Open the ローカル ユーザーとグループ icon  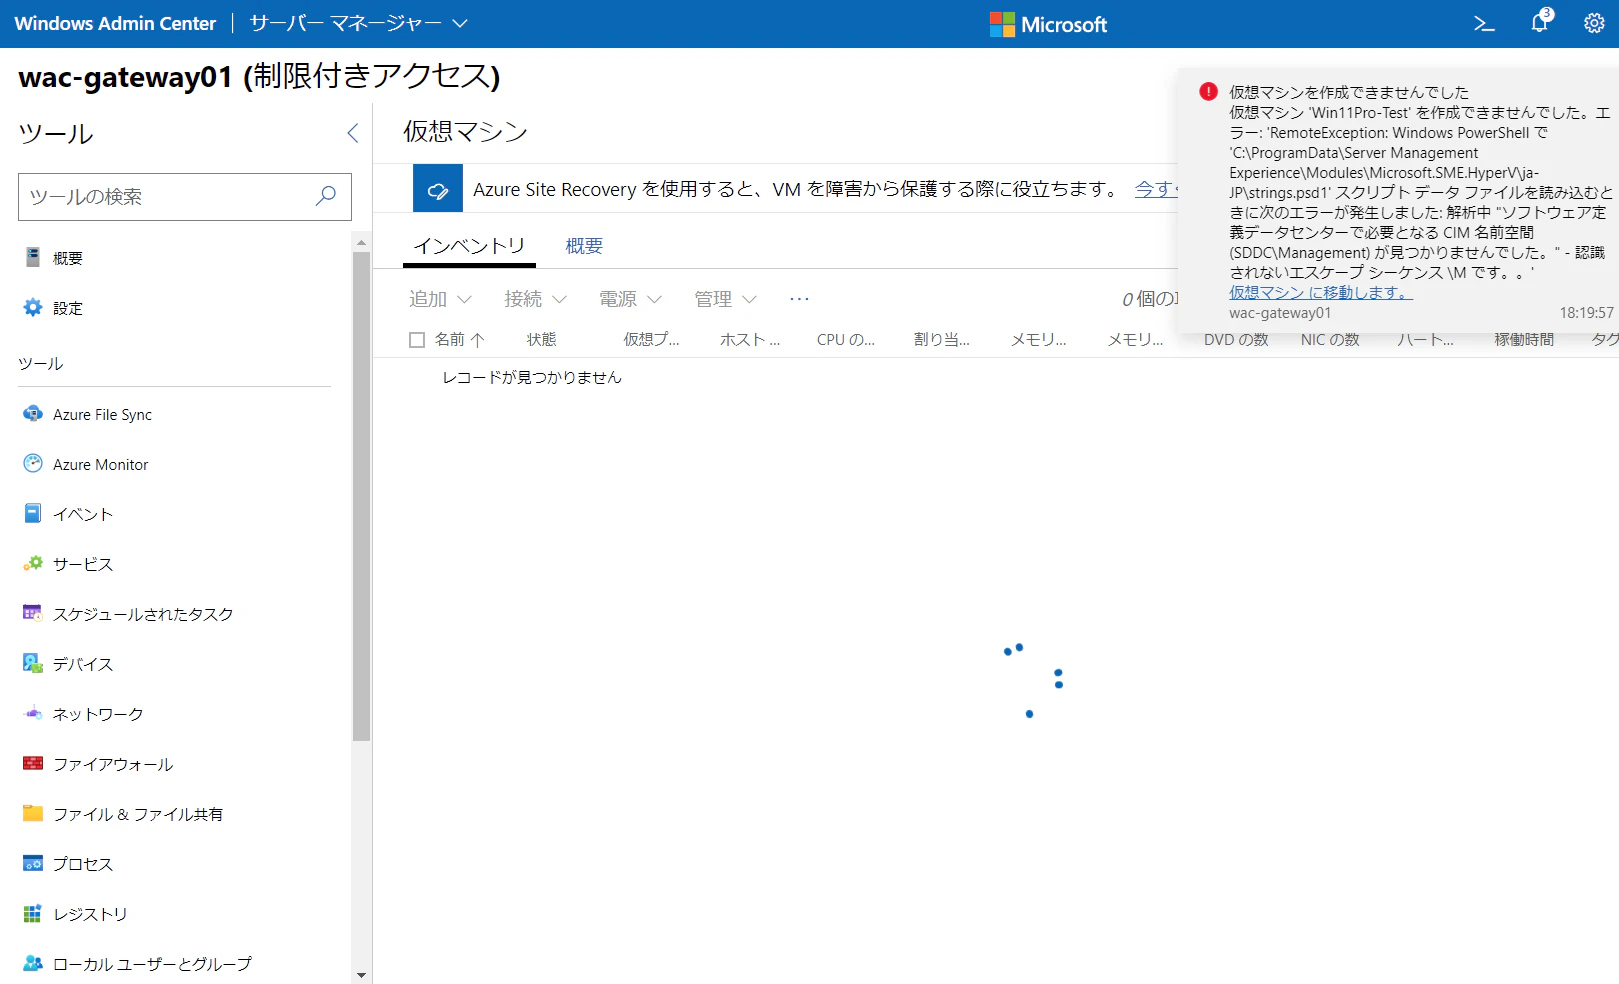(x=33, y=963)
